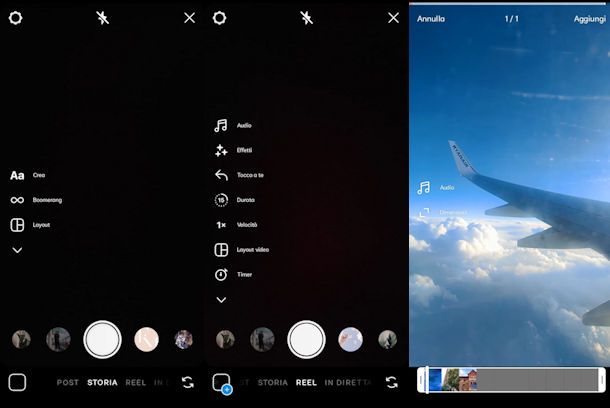Switch to POST mode
610x408 pixels.
coord(68,383)
